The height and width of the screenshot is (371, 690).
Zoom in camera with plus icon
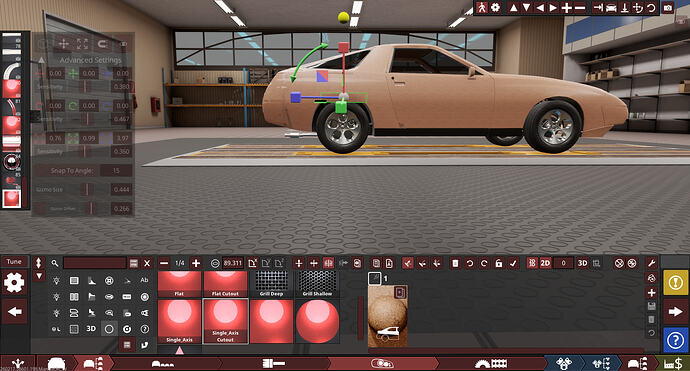click(567, 7)
